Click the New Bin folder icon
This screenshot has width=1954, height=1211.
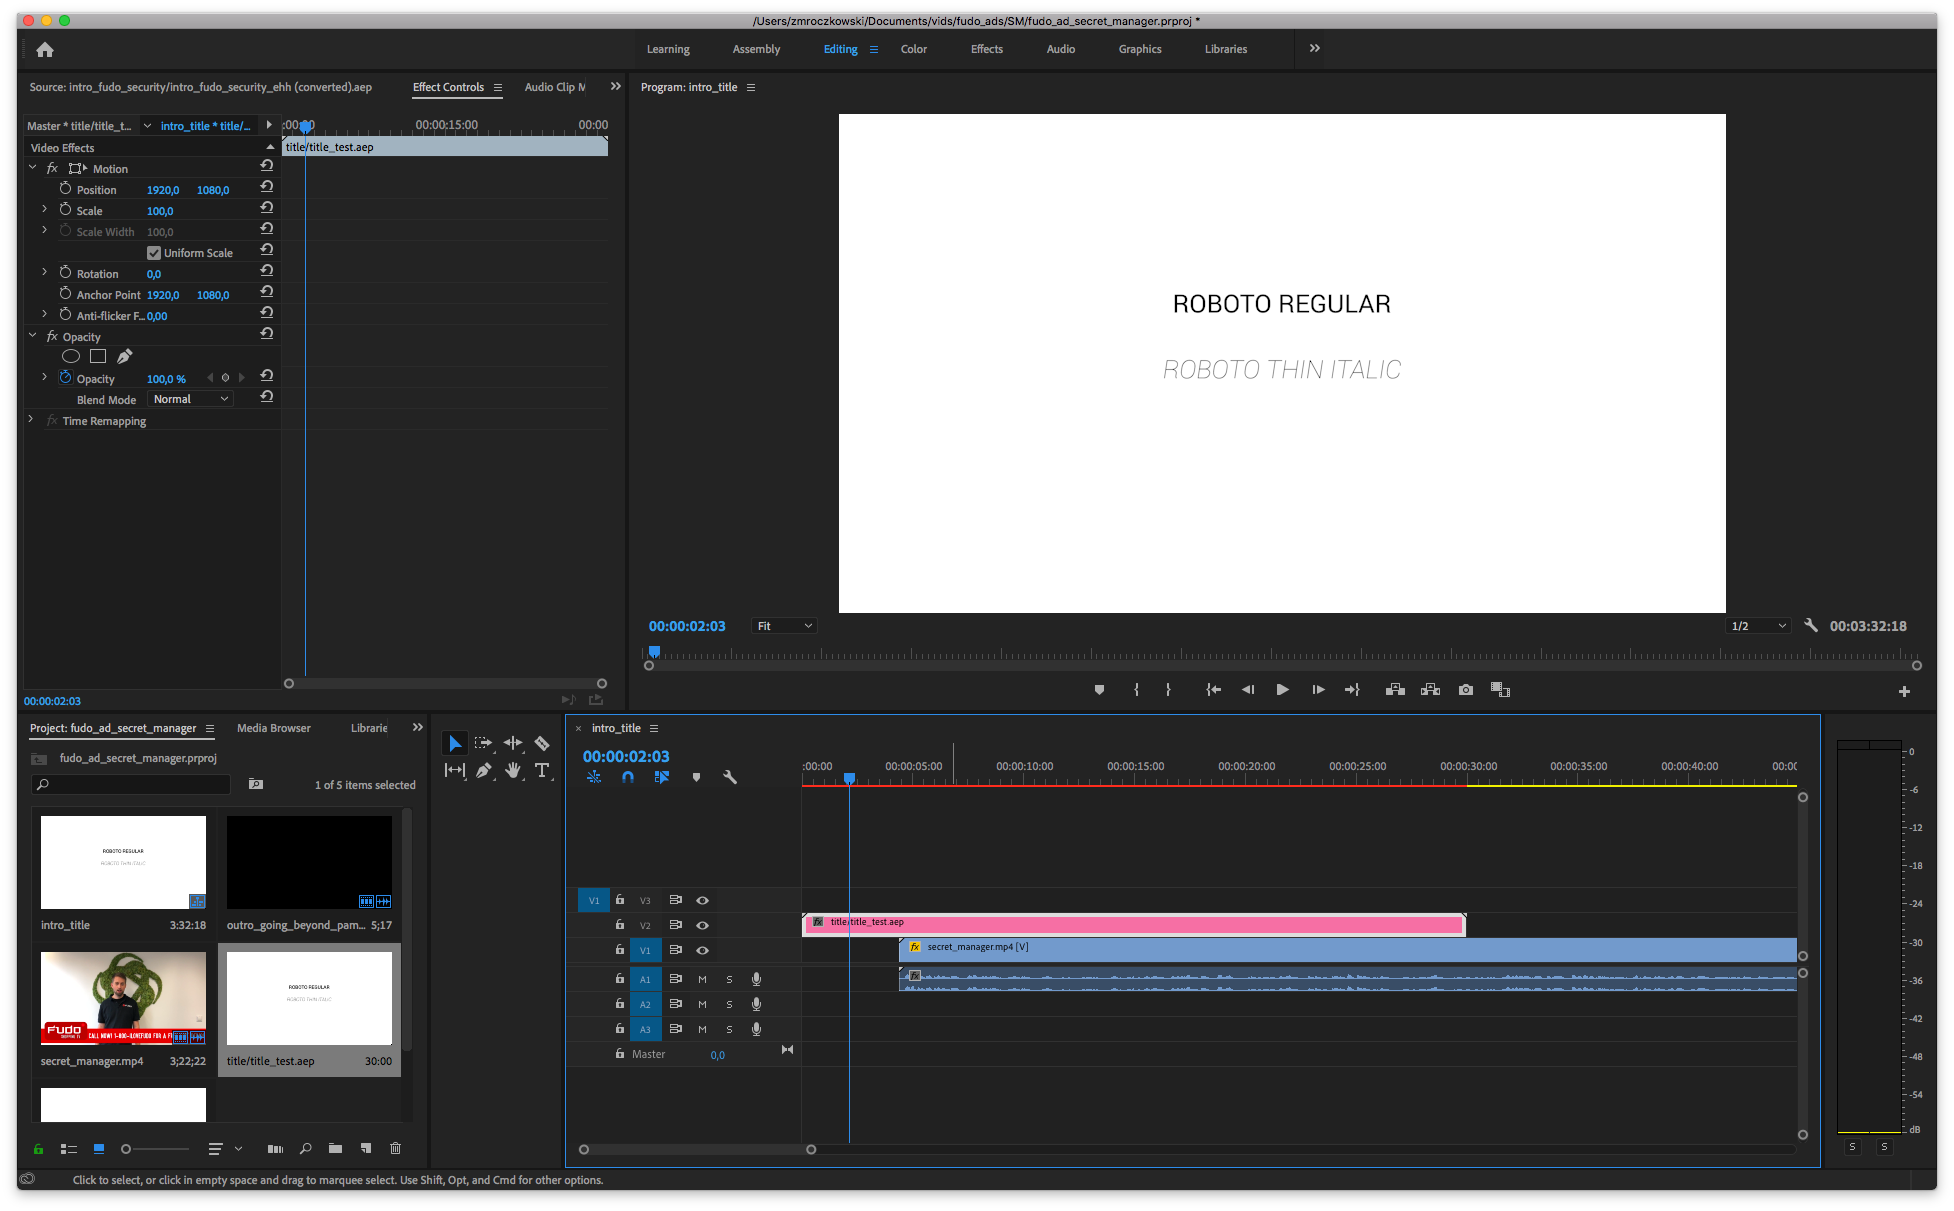335,1149
